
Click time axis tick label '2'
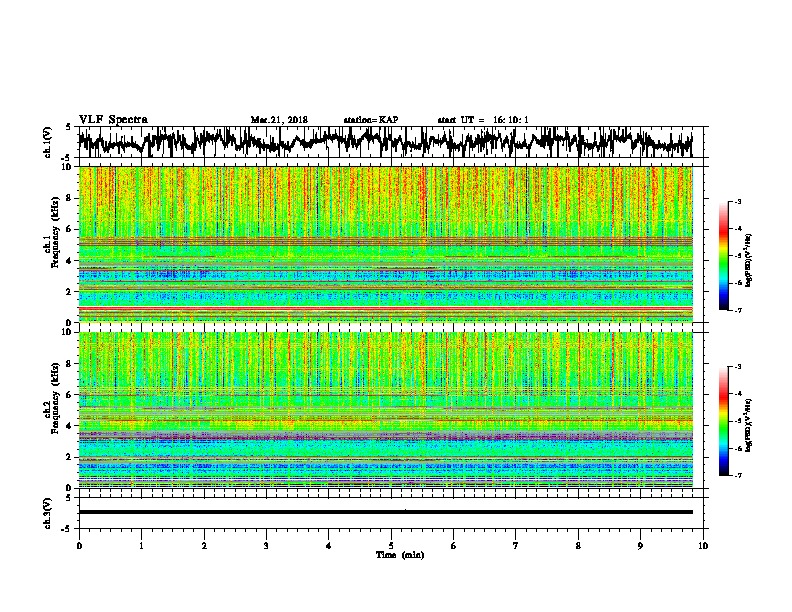pyautogui.click(x=204, y=546)
